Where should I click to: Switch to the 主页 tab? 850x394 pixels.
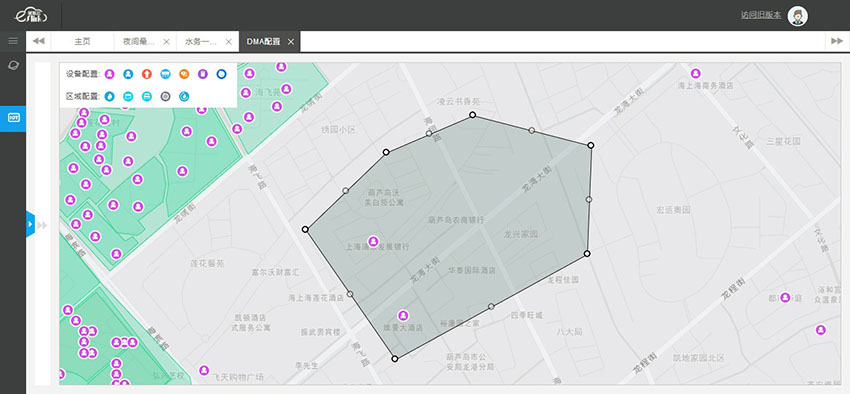pos(82,41)
